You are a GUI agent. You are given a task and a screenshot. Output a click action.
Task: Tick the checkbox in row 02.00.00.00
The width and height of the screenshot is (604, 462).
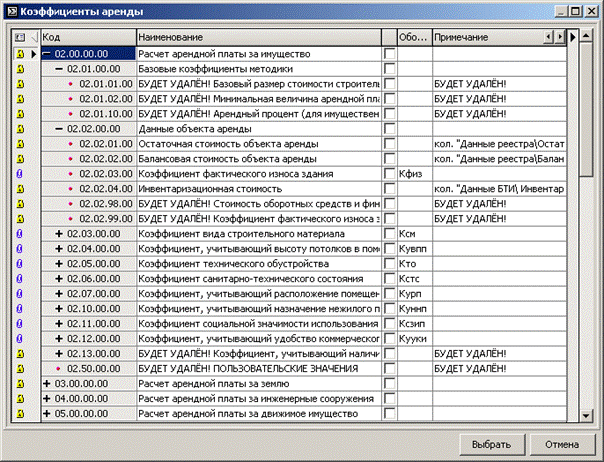point(390,53)
